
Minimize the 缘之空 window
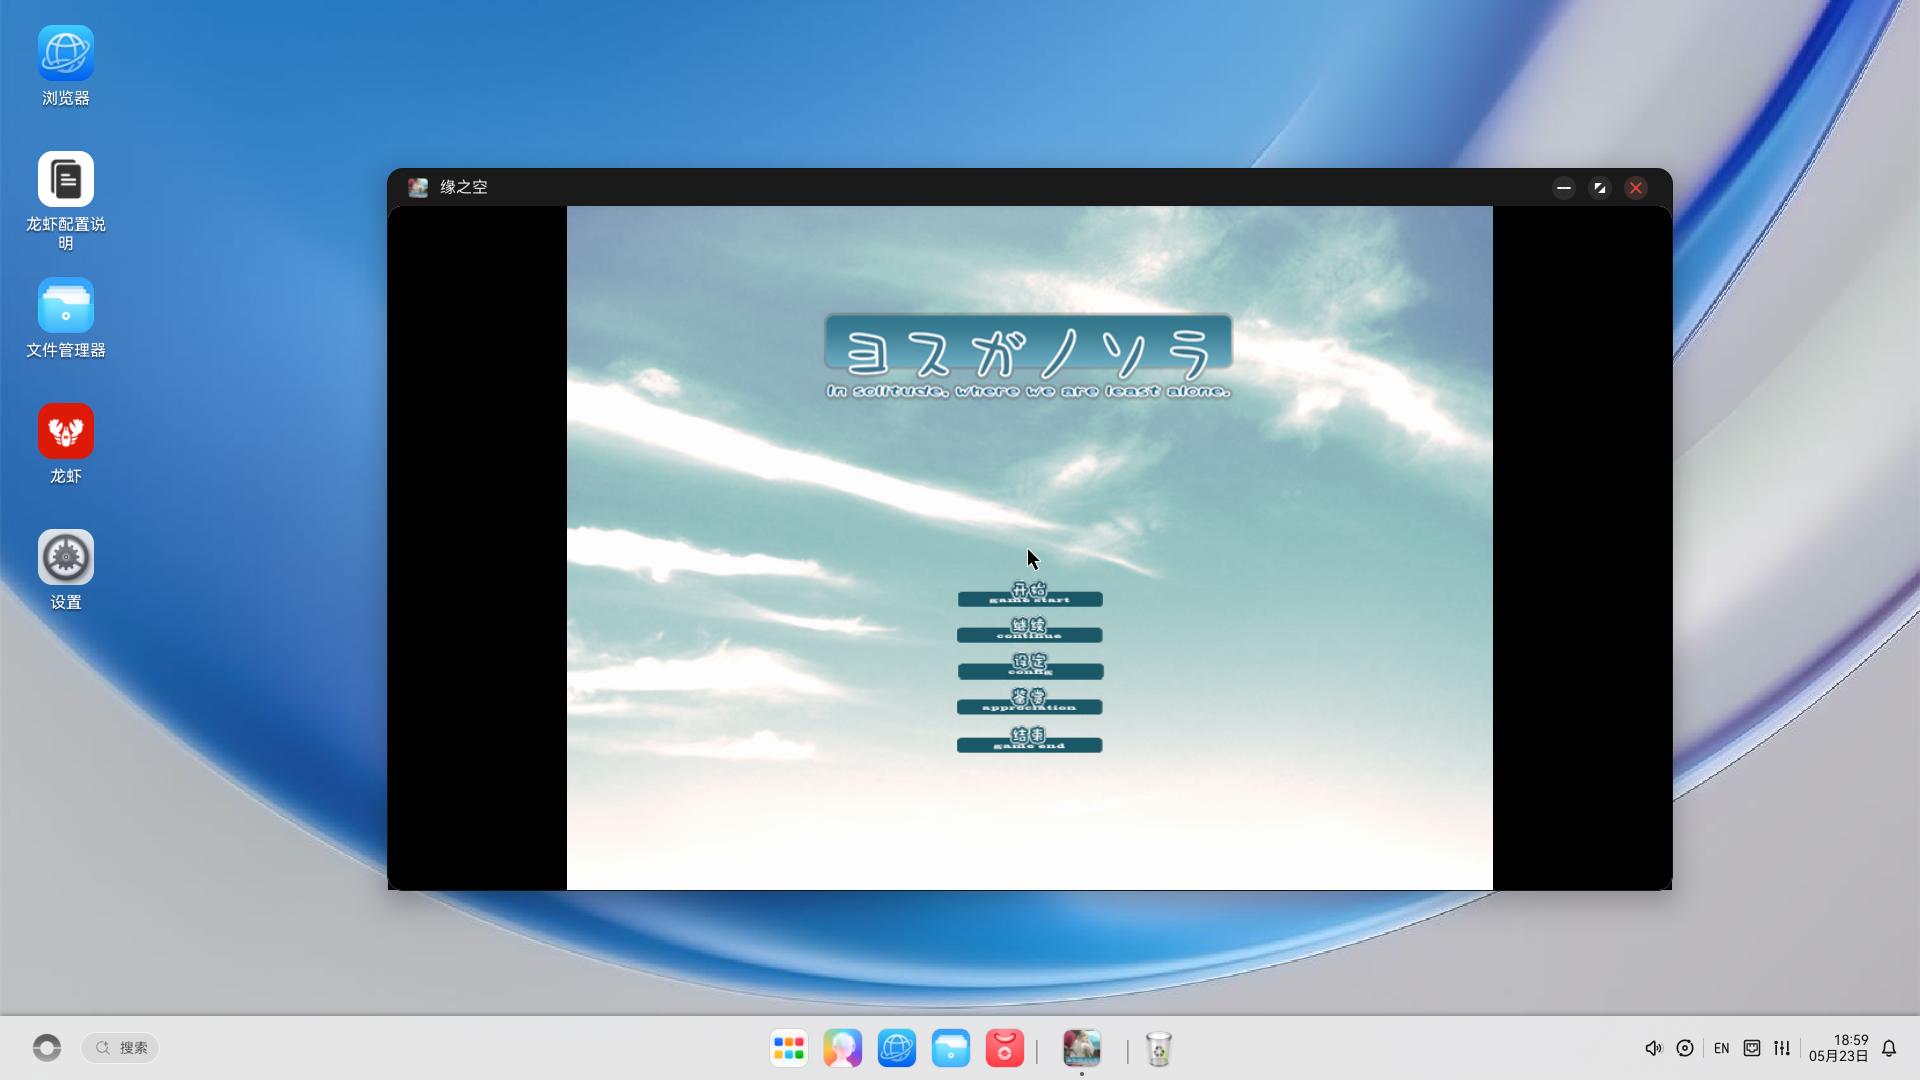[1564, 187]
